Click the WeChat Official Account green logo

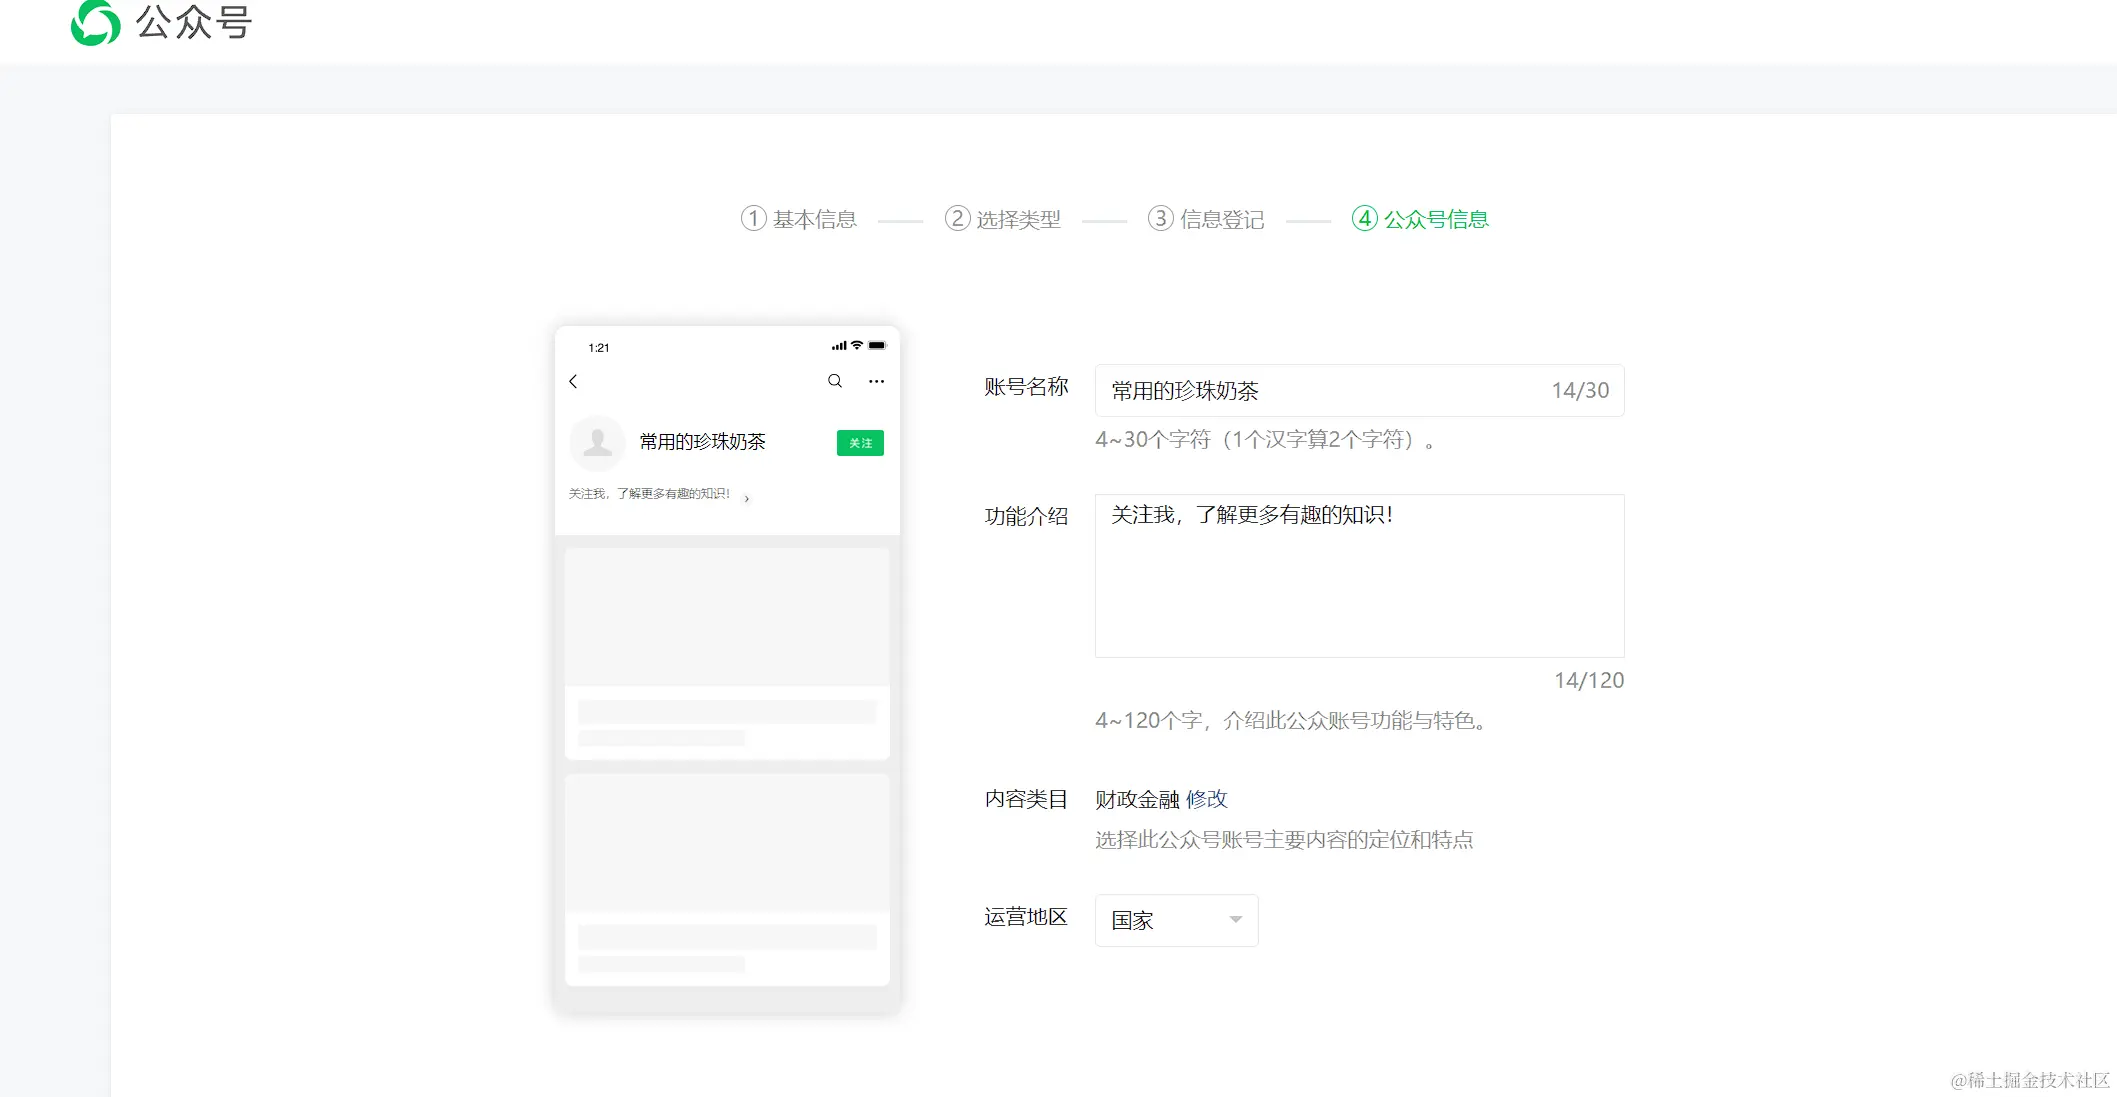point(96,22)
